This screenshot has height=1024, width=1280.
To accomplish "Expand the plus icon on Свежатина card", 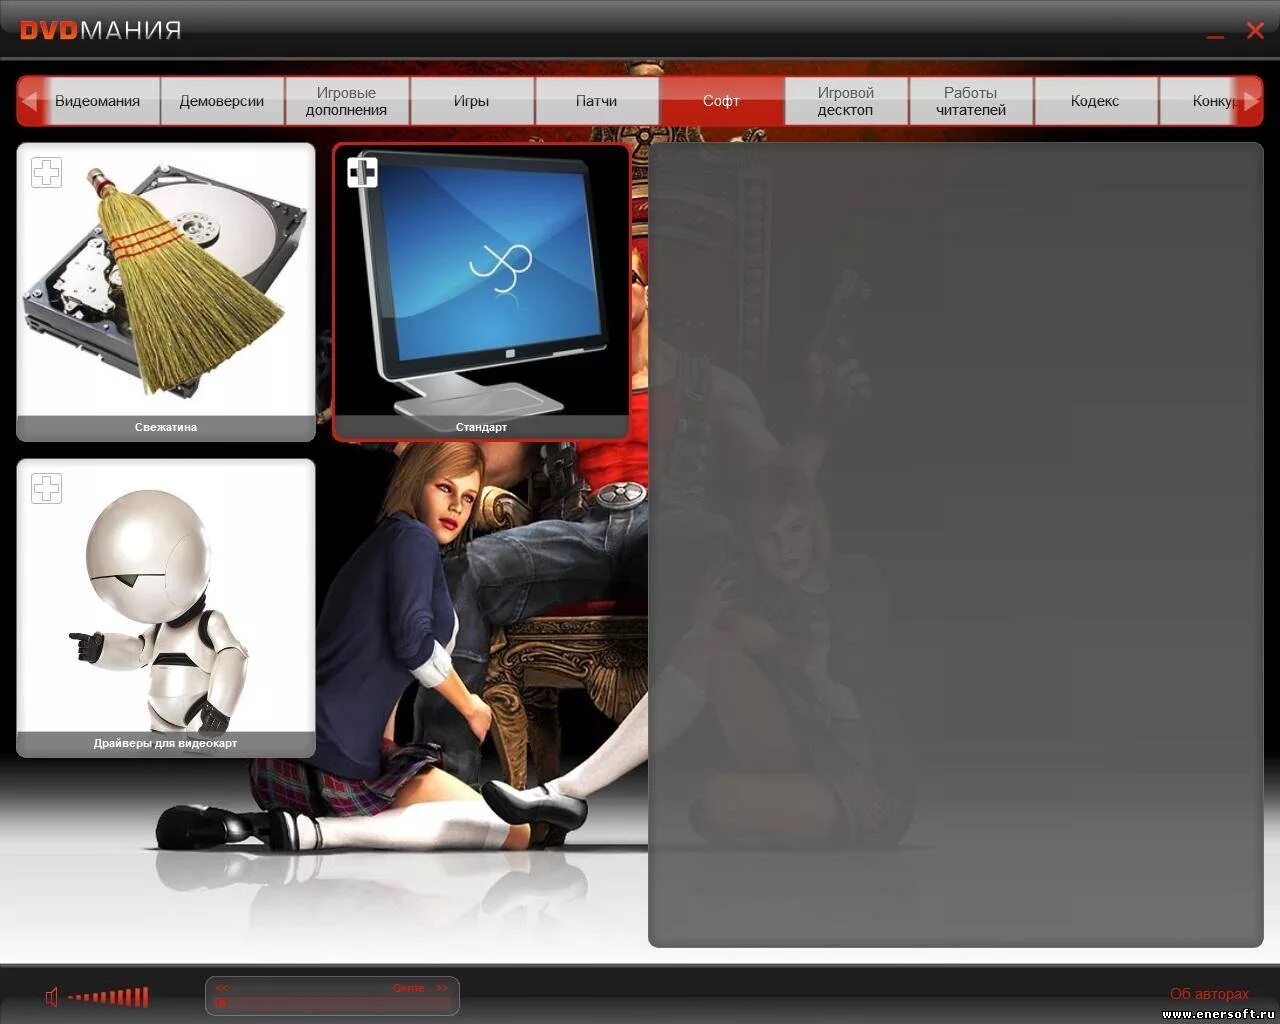I will [x=46, y=172].
